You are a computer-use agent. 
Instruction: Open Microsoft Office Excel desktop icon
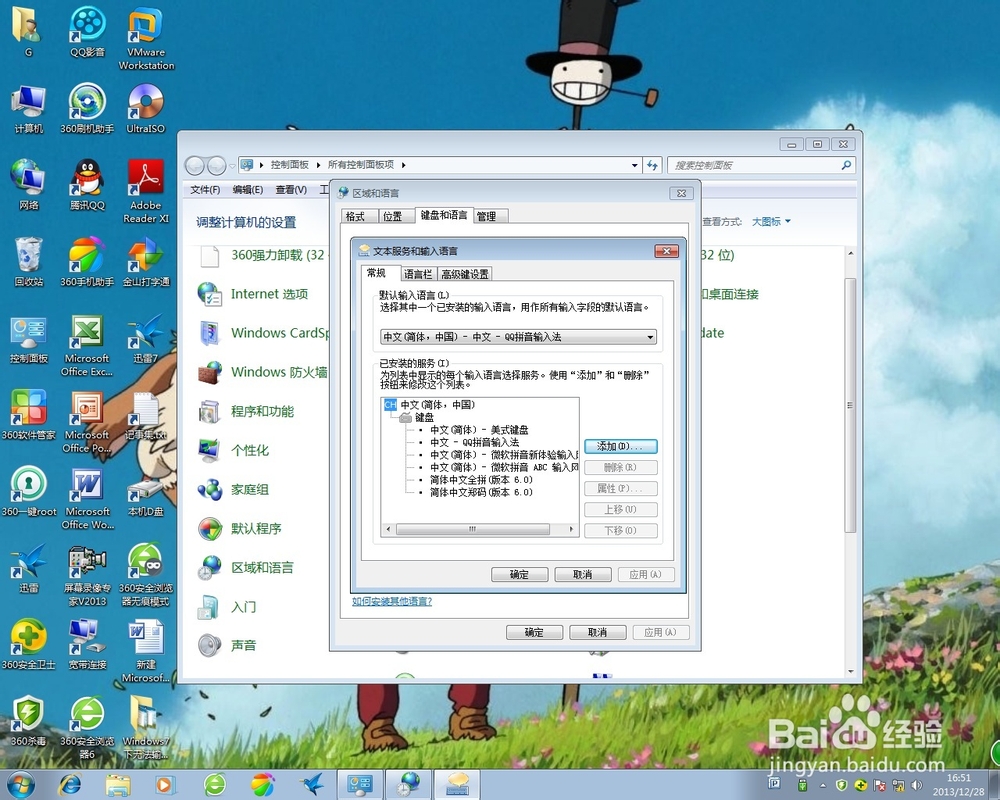coord(87,344)
